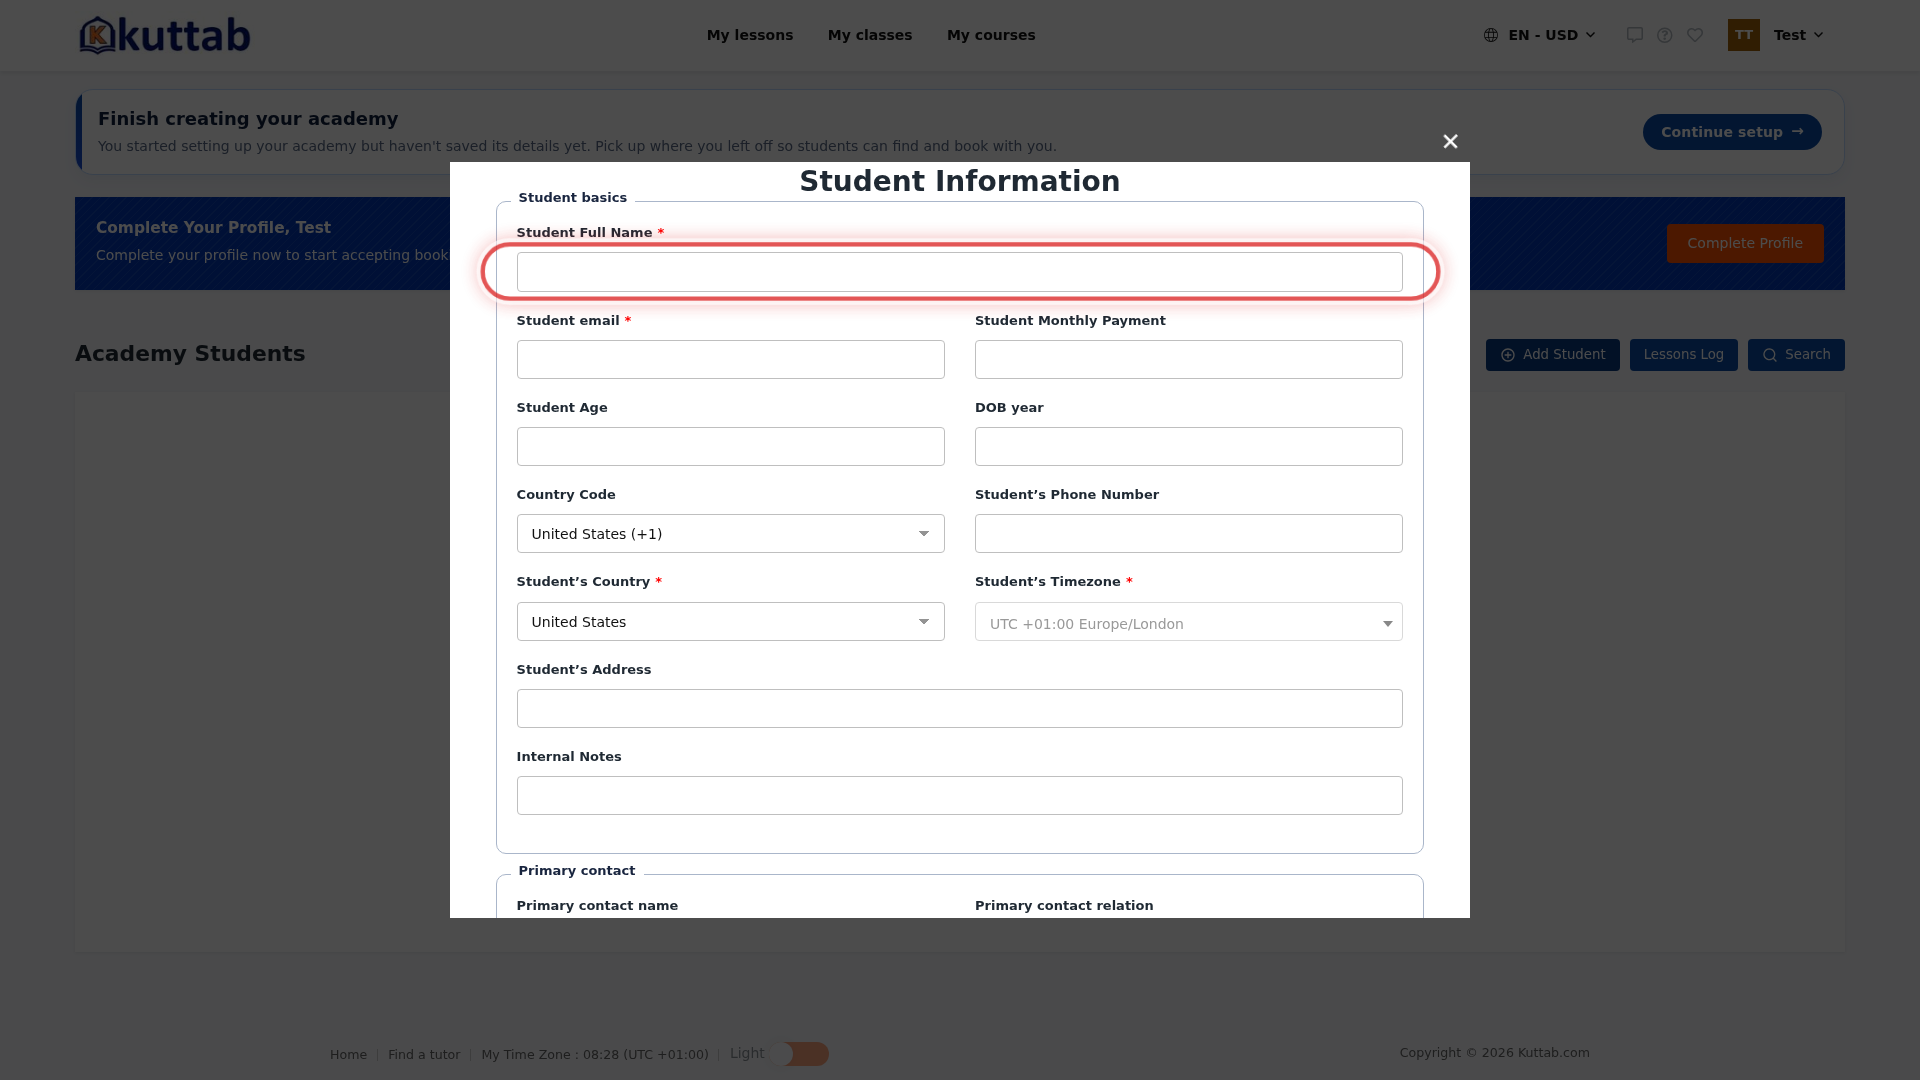Click the TT user avatar

(x=1744, y=35)
